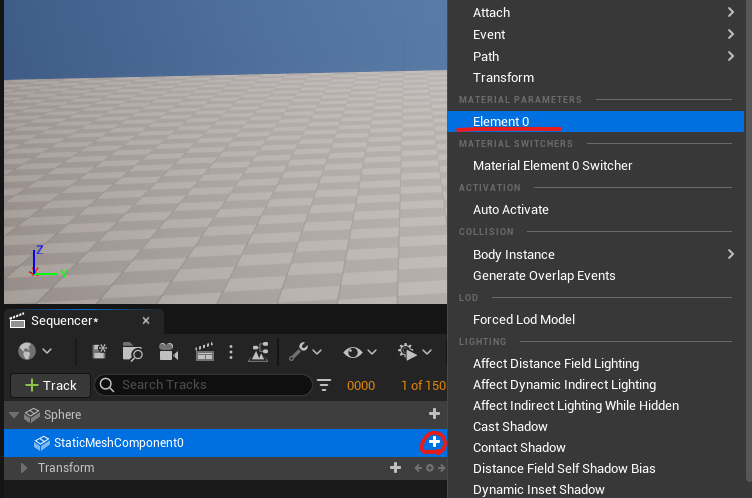This screenshot has height=498, width=752.
Task: Select Element 0 under Material Parameters
Action: click(595, 121)
